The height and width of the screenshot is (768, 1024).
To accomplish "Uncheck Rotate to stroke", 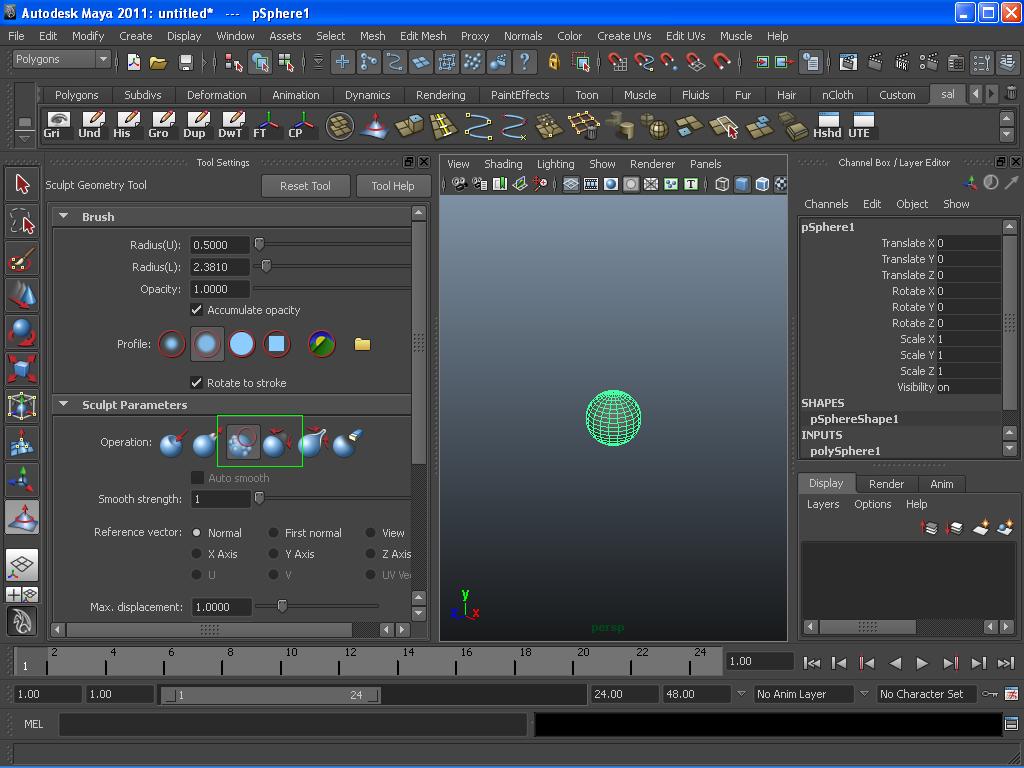I will pos(196,383).
